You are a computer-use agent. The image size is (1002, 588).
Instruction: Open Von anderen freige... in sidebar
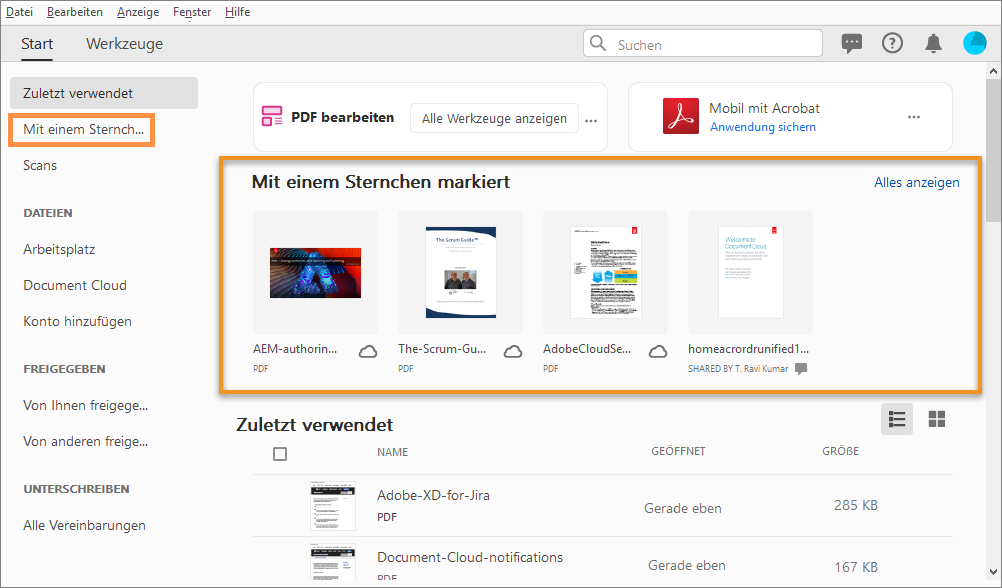tap(86, 441)
